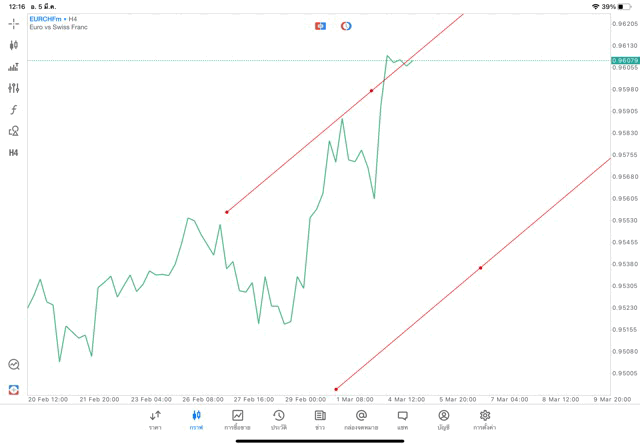This screenshot has width=640, height=447.
Task: Open the chart type candlestick icon
Action: point(13,45)
